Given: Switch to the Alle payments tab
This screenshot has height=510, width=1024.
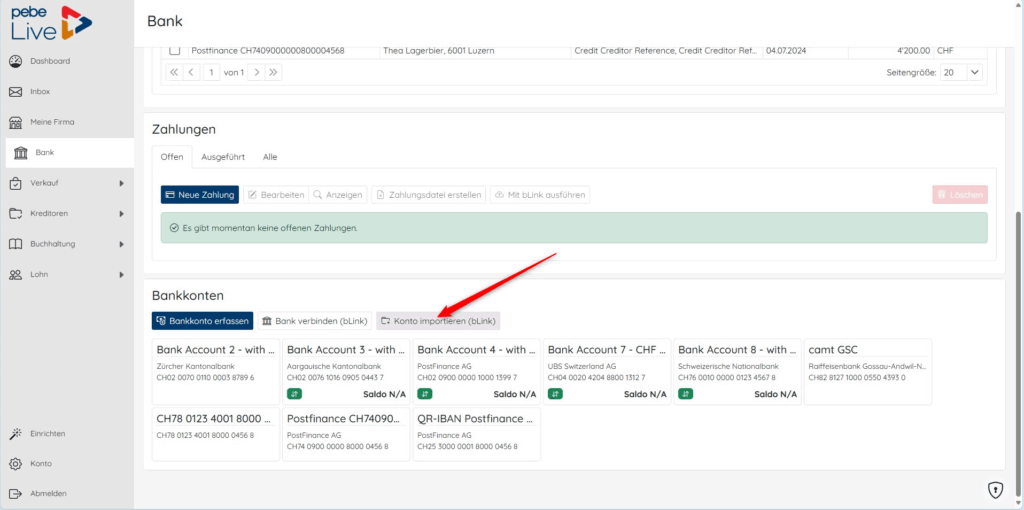Looking at the screenshot, I should click(x=270, y=157).
